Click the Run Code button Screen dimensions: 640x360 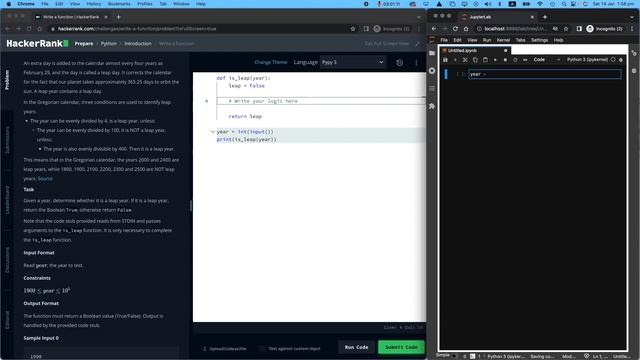pyautogui.click(x=356, y=347)
